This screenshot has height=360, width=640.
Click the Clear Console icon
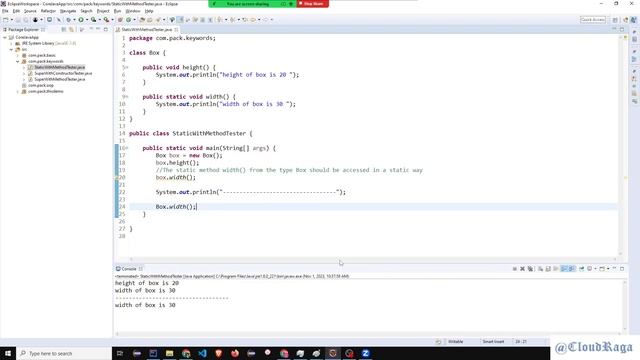click(540, 269)
